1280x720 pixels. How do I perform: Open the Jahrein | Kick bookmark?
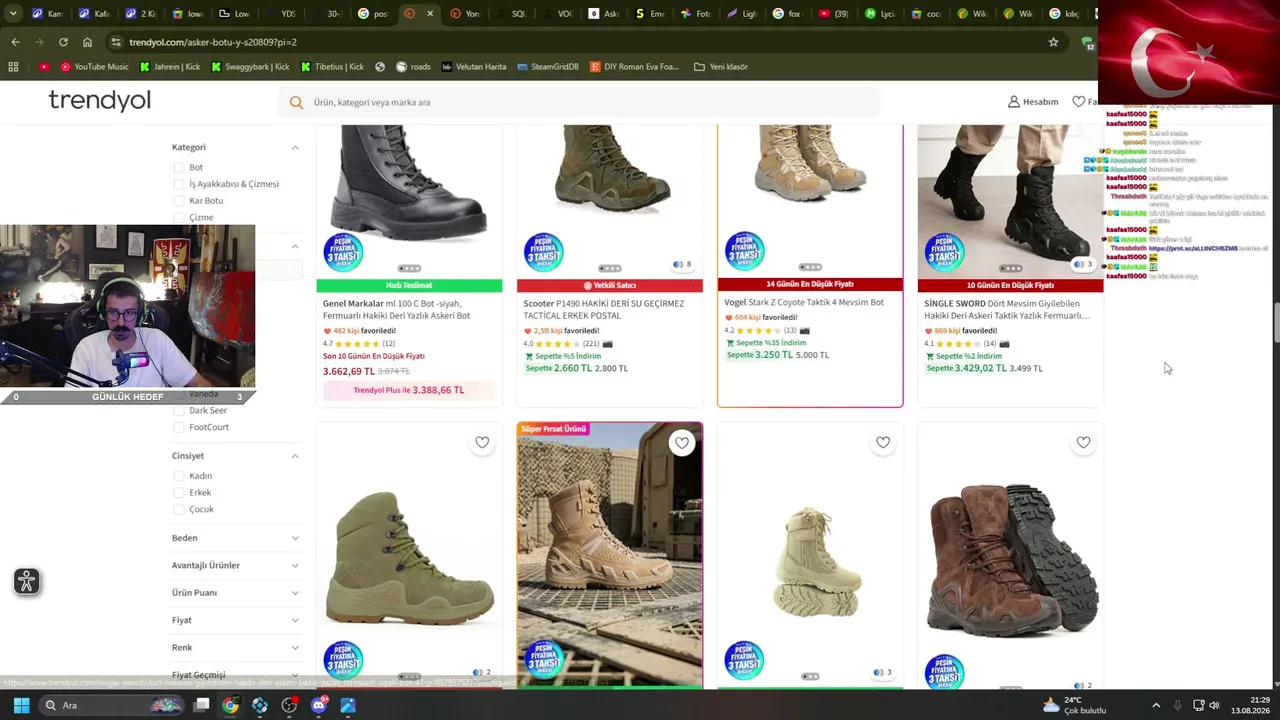(x=170, y=67)
